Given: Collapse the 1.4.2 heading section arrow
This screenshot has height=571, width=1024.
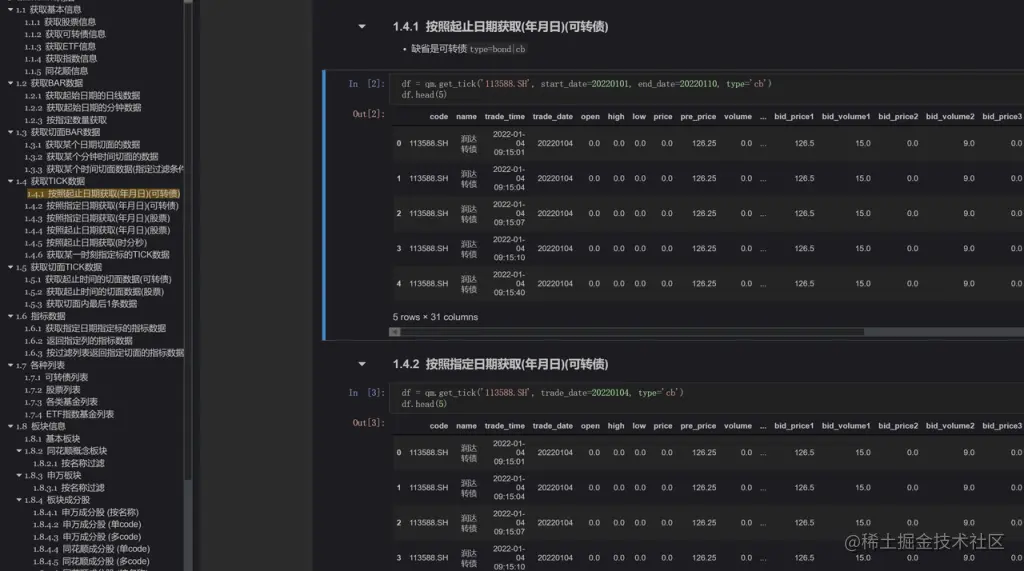Looking at the screenshot, I should pyautogui.click(x=362, y=364).
